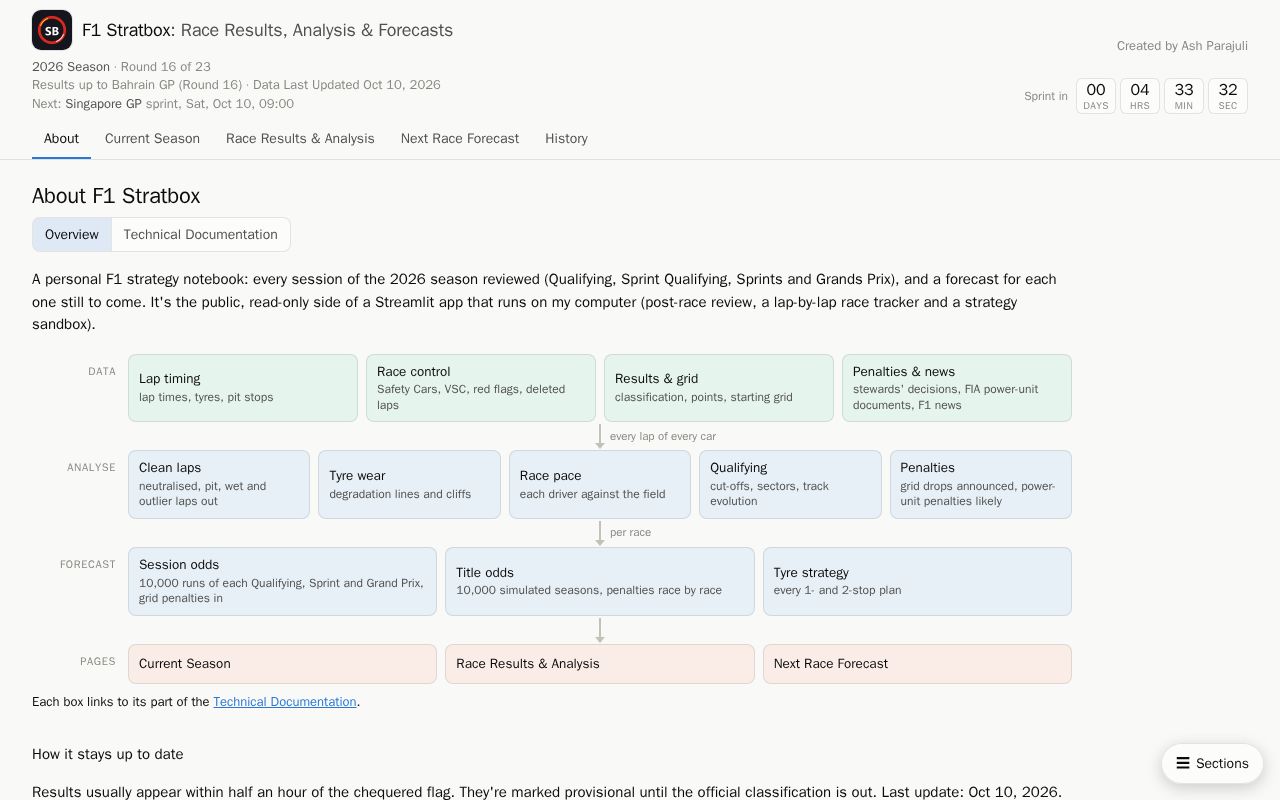This screenshot has width=1280, height=800.
Task: Click Race Results & Analysis page box
Action: [600, 664]
